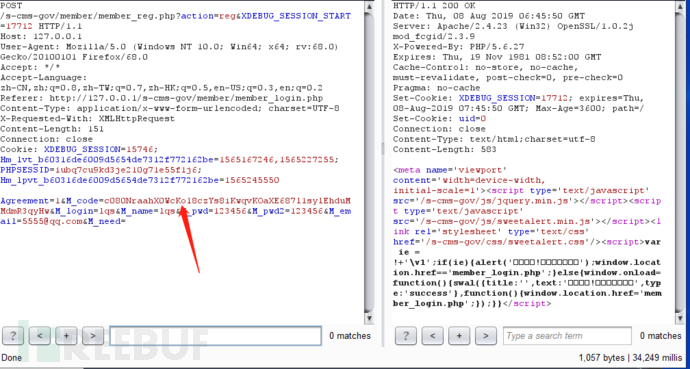Screen dimensions: 690x369
Task: Click request scrollbar down arrow
Action: (369, 318)
